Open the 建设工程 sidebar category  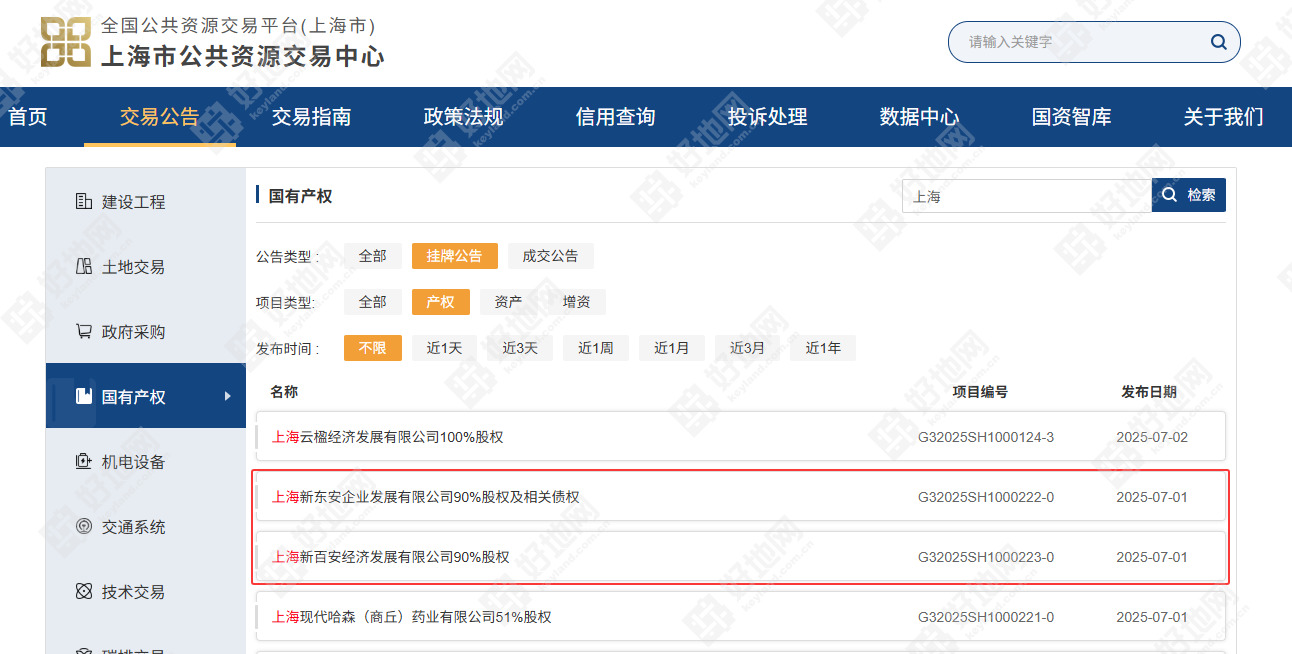click(x=146, y=202)
